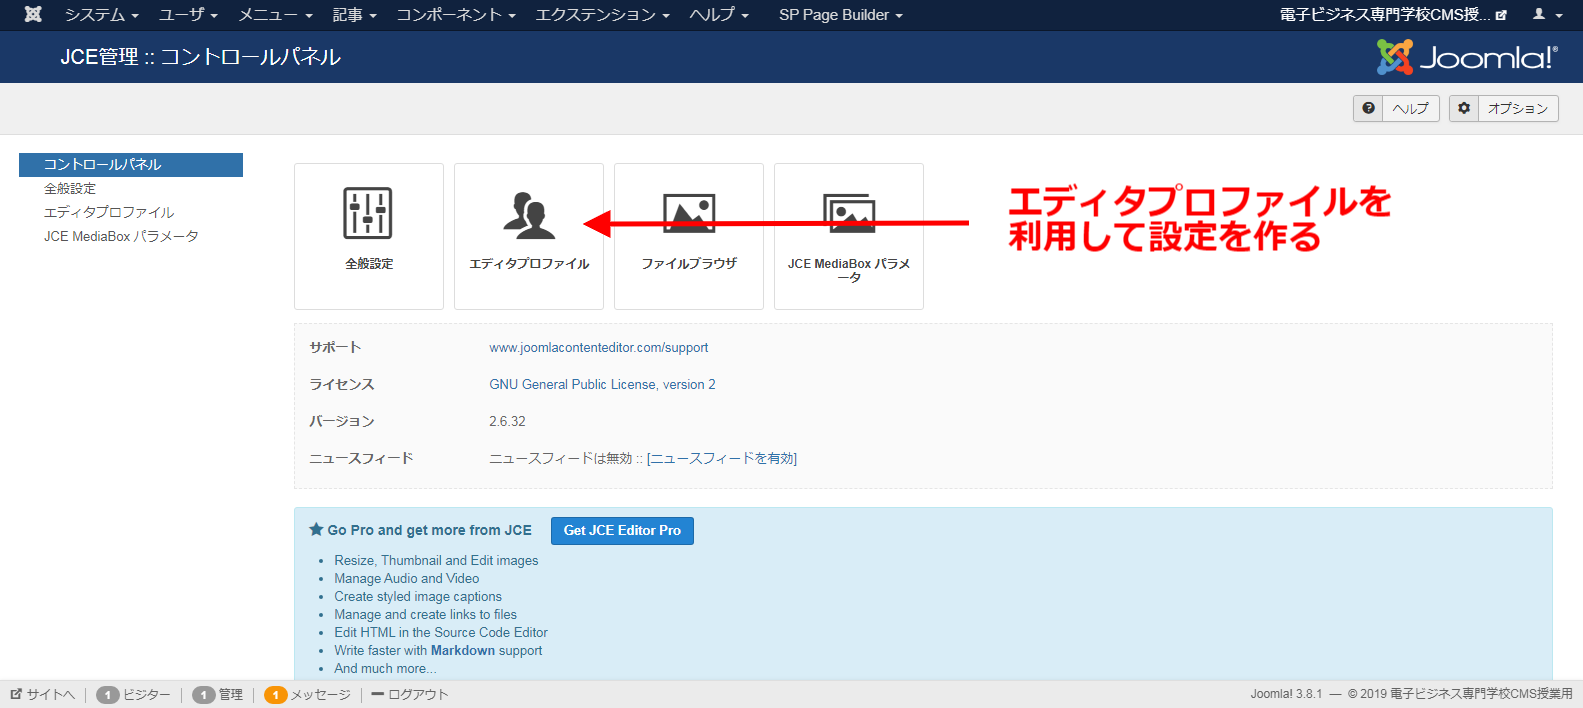Open the 全般設定 sliders icon tile
This screenshot has height=708, width=1583.
pos(369,236)
